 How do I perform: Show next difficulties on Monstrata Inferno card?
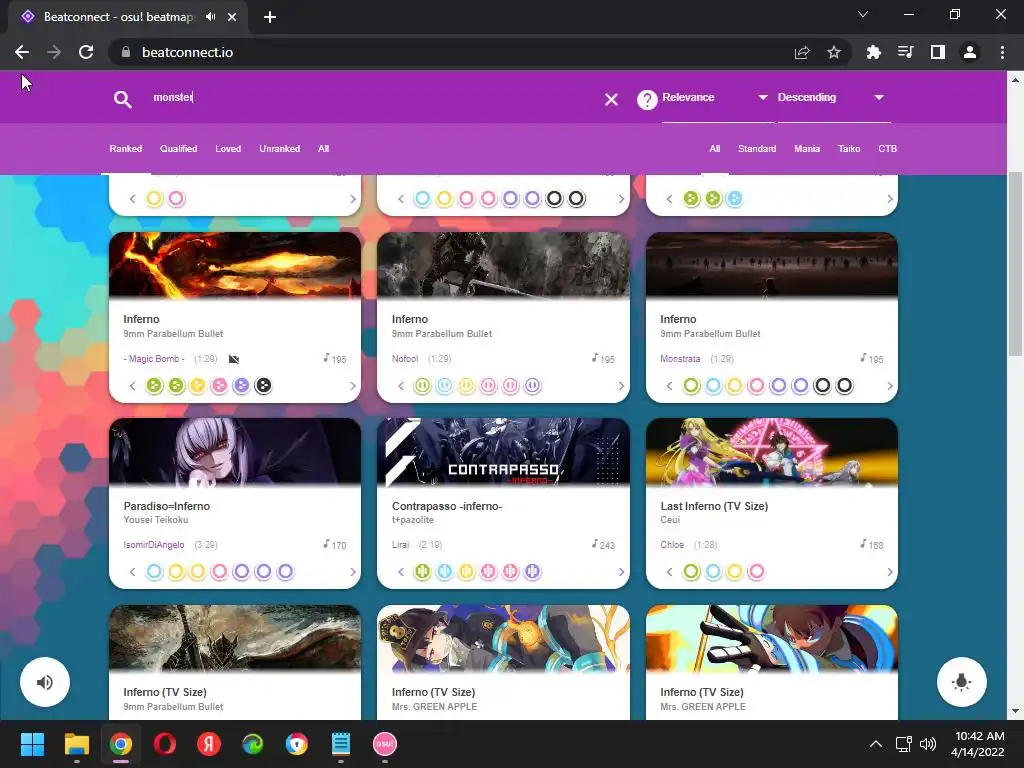[x=889, y=386]
